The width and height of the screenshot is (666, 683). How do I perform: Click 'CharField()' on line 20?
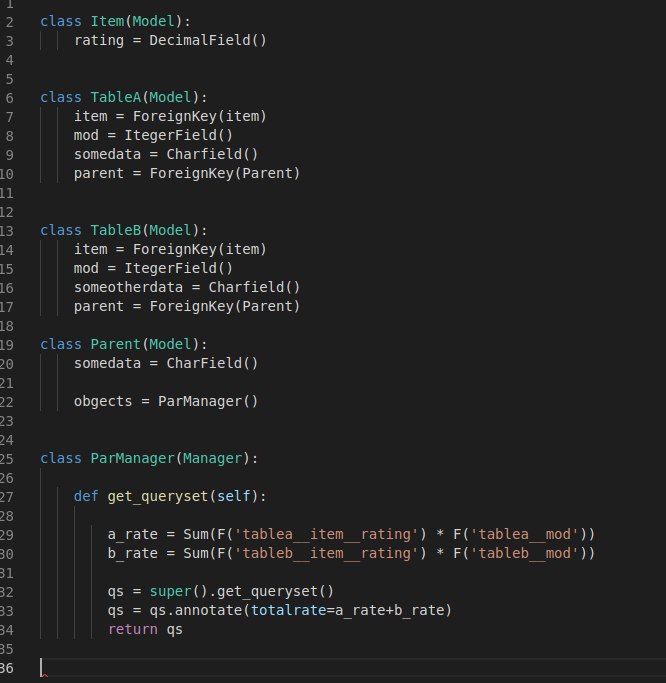click(x=212, y=363)
